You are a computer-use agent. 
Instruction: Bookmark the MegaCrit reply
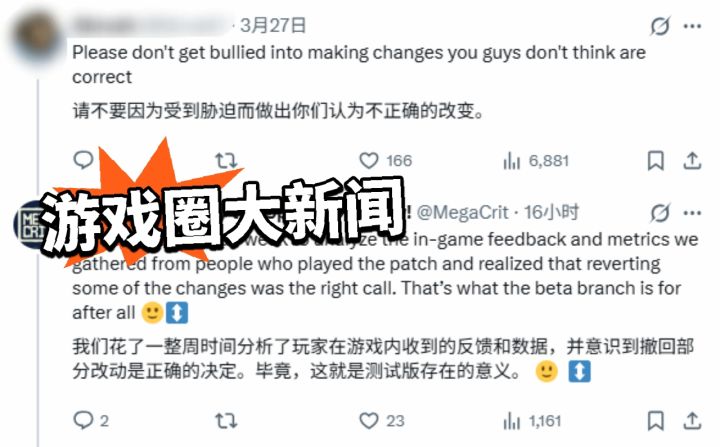pyautogui.click(x=655, y=420)
